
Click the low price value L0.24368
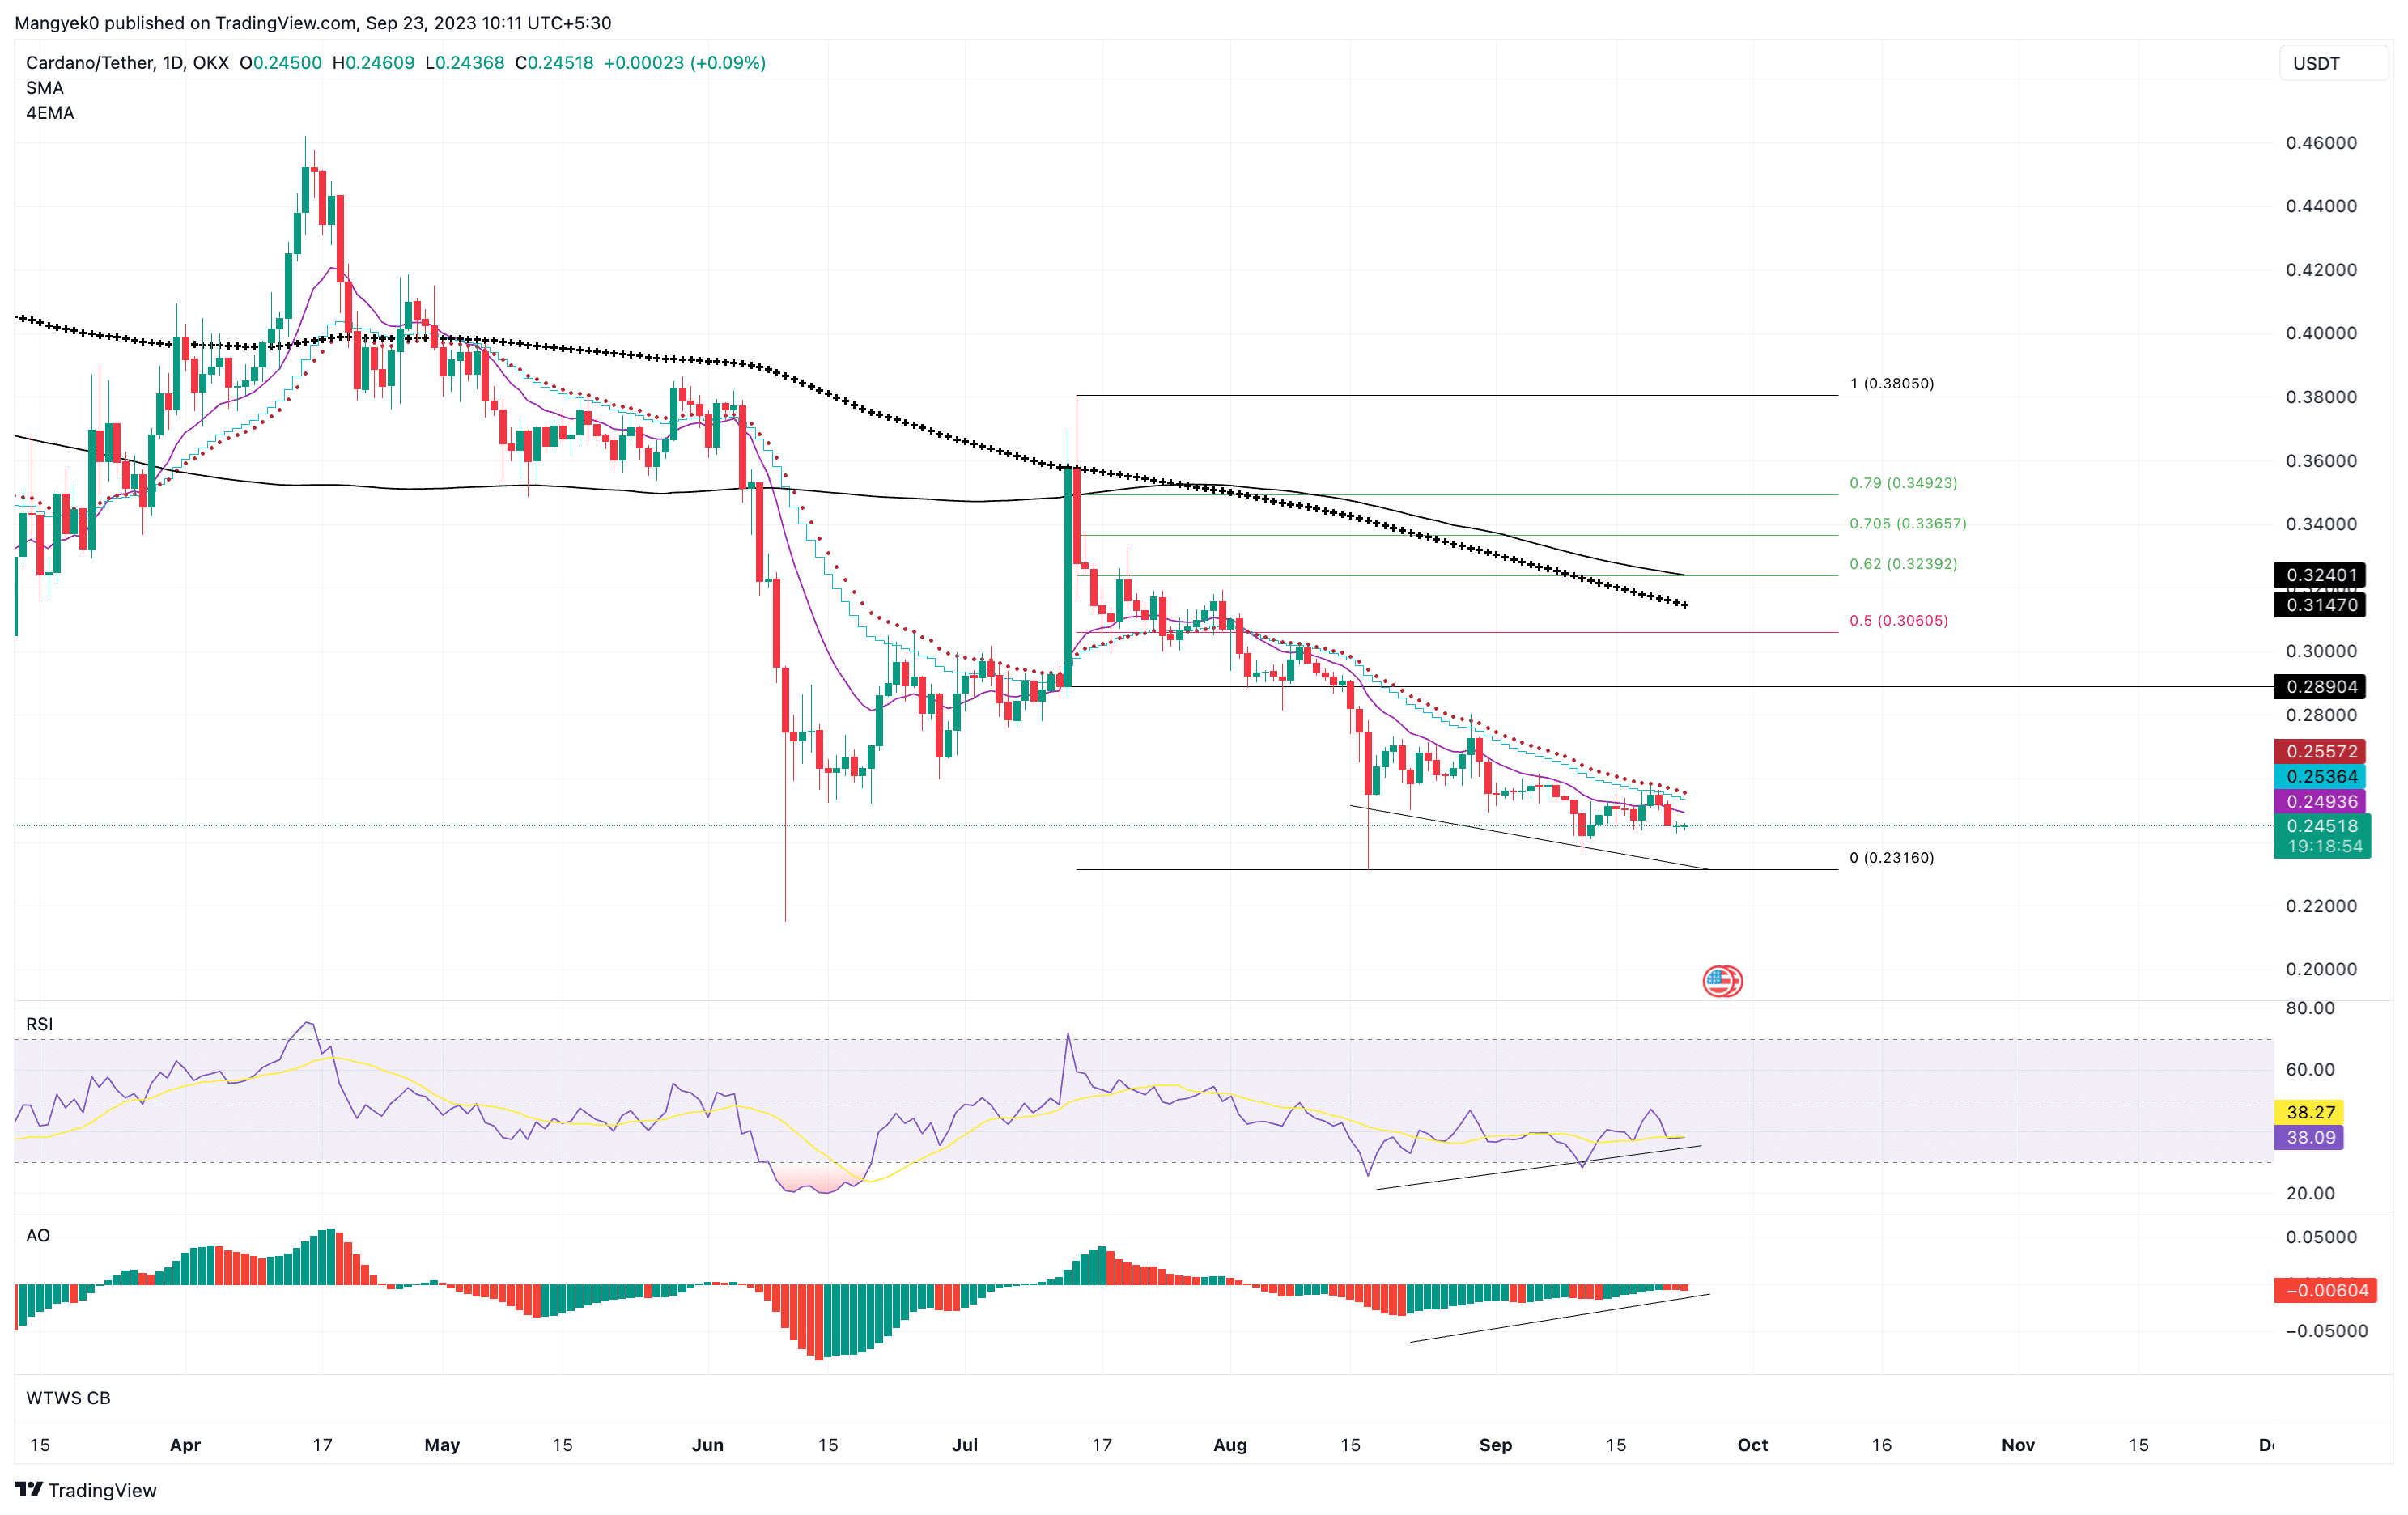(465, 62)
